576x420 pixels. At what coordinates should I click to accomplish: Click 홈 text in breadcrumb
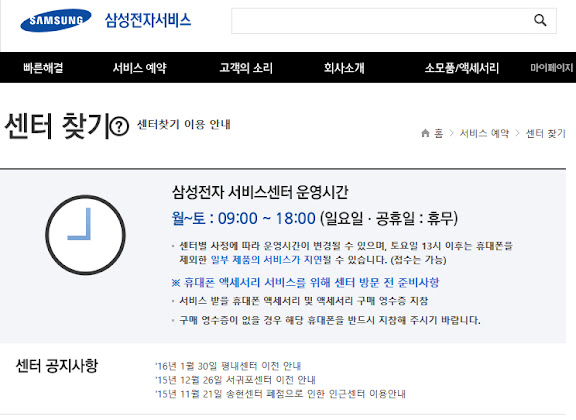point(439,133)
